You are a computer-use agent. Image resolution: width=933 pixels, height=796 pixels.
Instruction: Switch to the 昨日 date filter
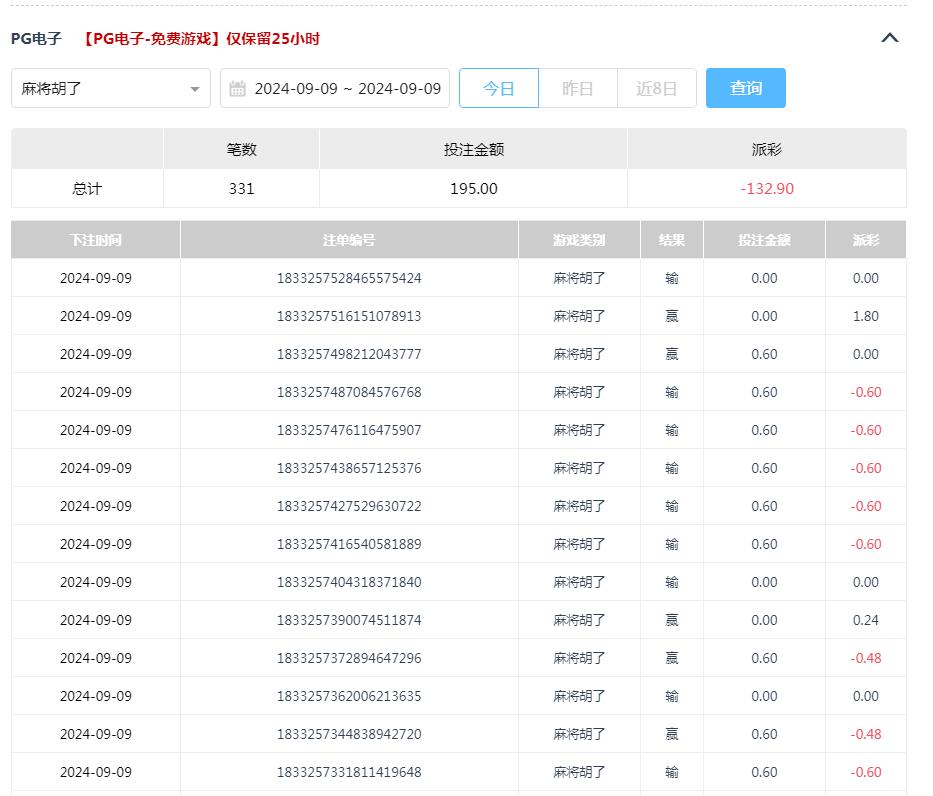click(x=577, y=88)
